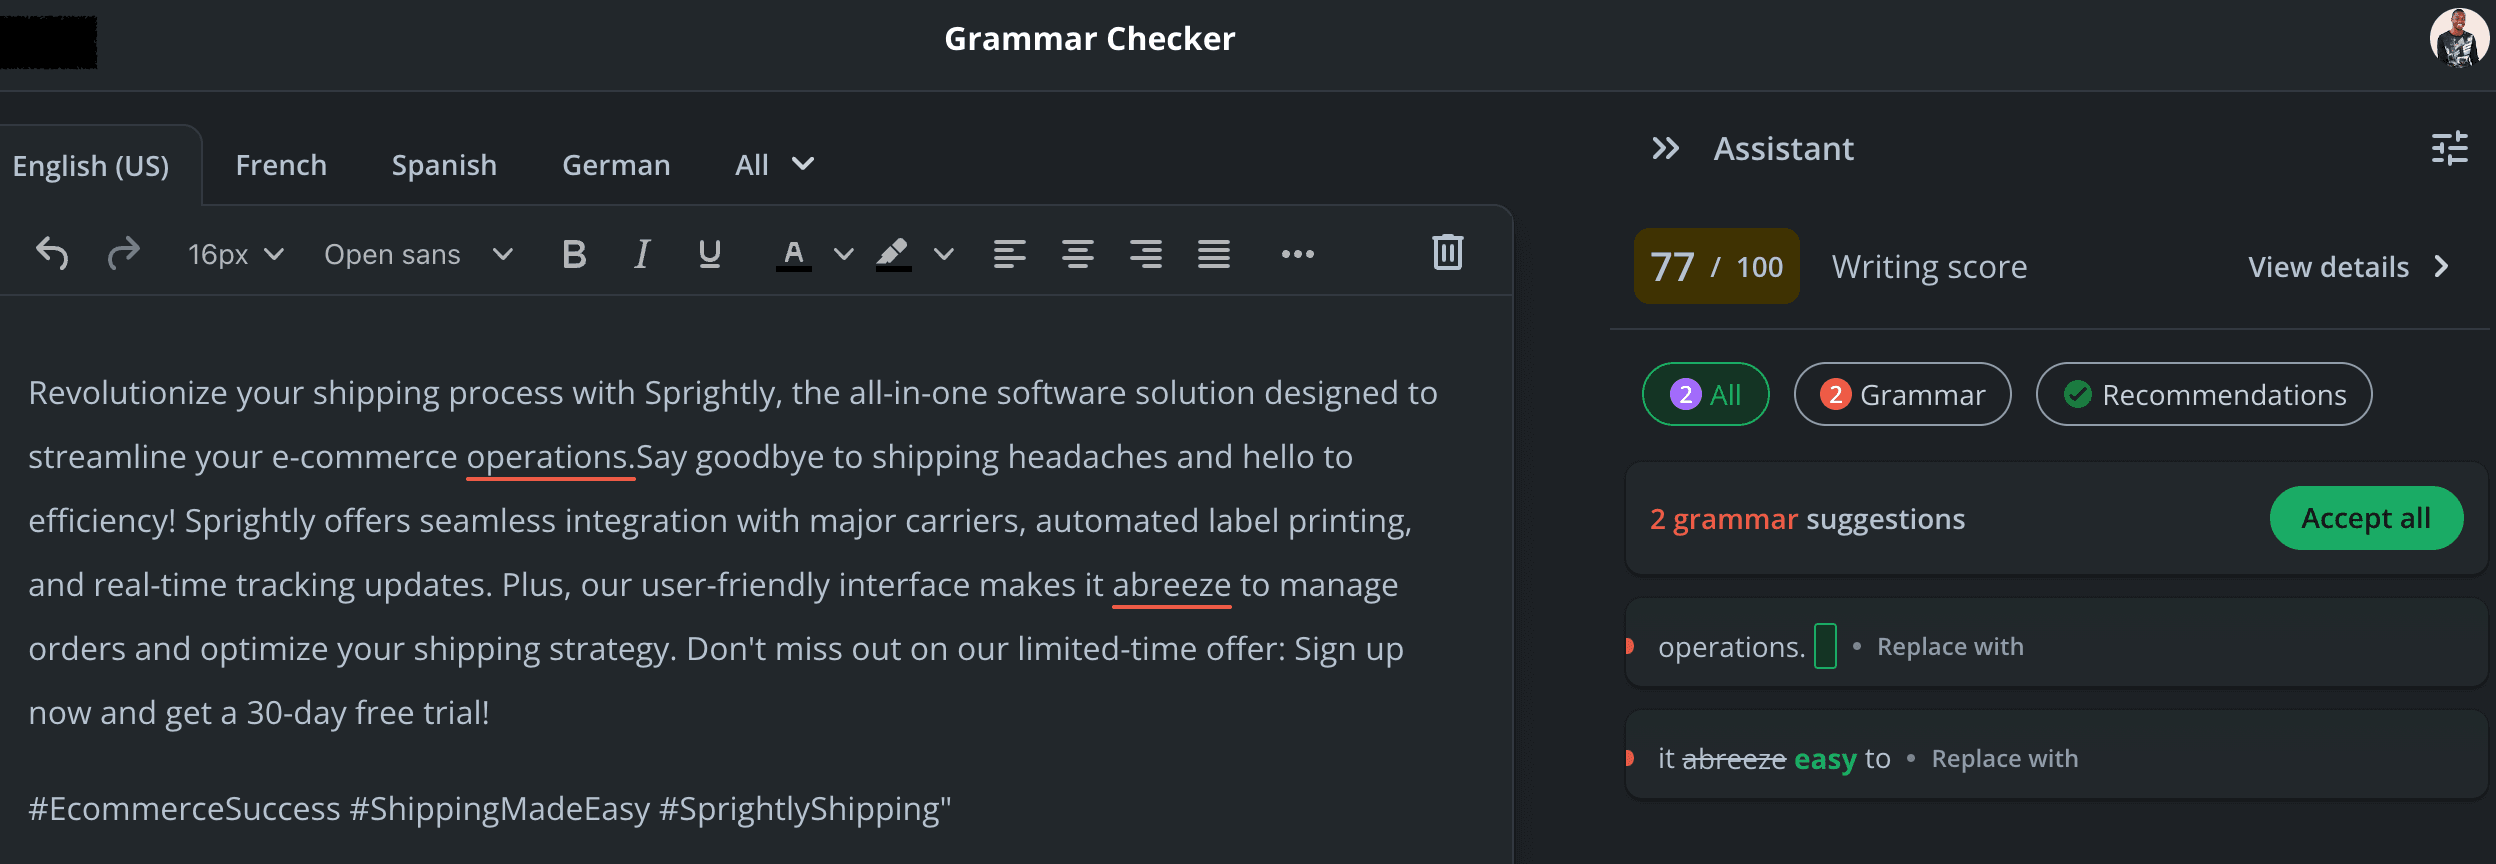Image resolution: width=2496 pixels, height=864 pixels.
Task: Toggle the Grammar suggestions filter
Action: coord(1902,394)
